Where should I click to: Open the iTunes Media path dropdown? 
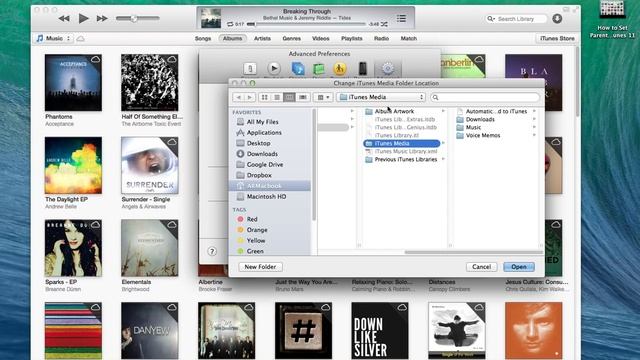(381, 97)
